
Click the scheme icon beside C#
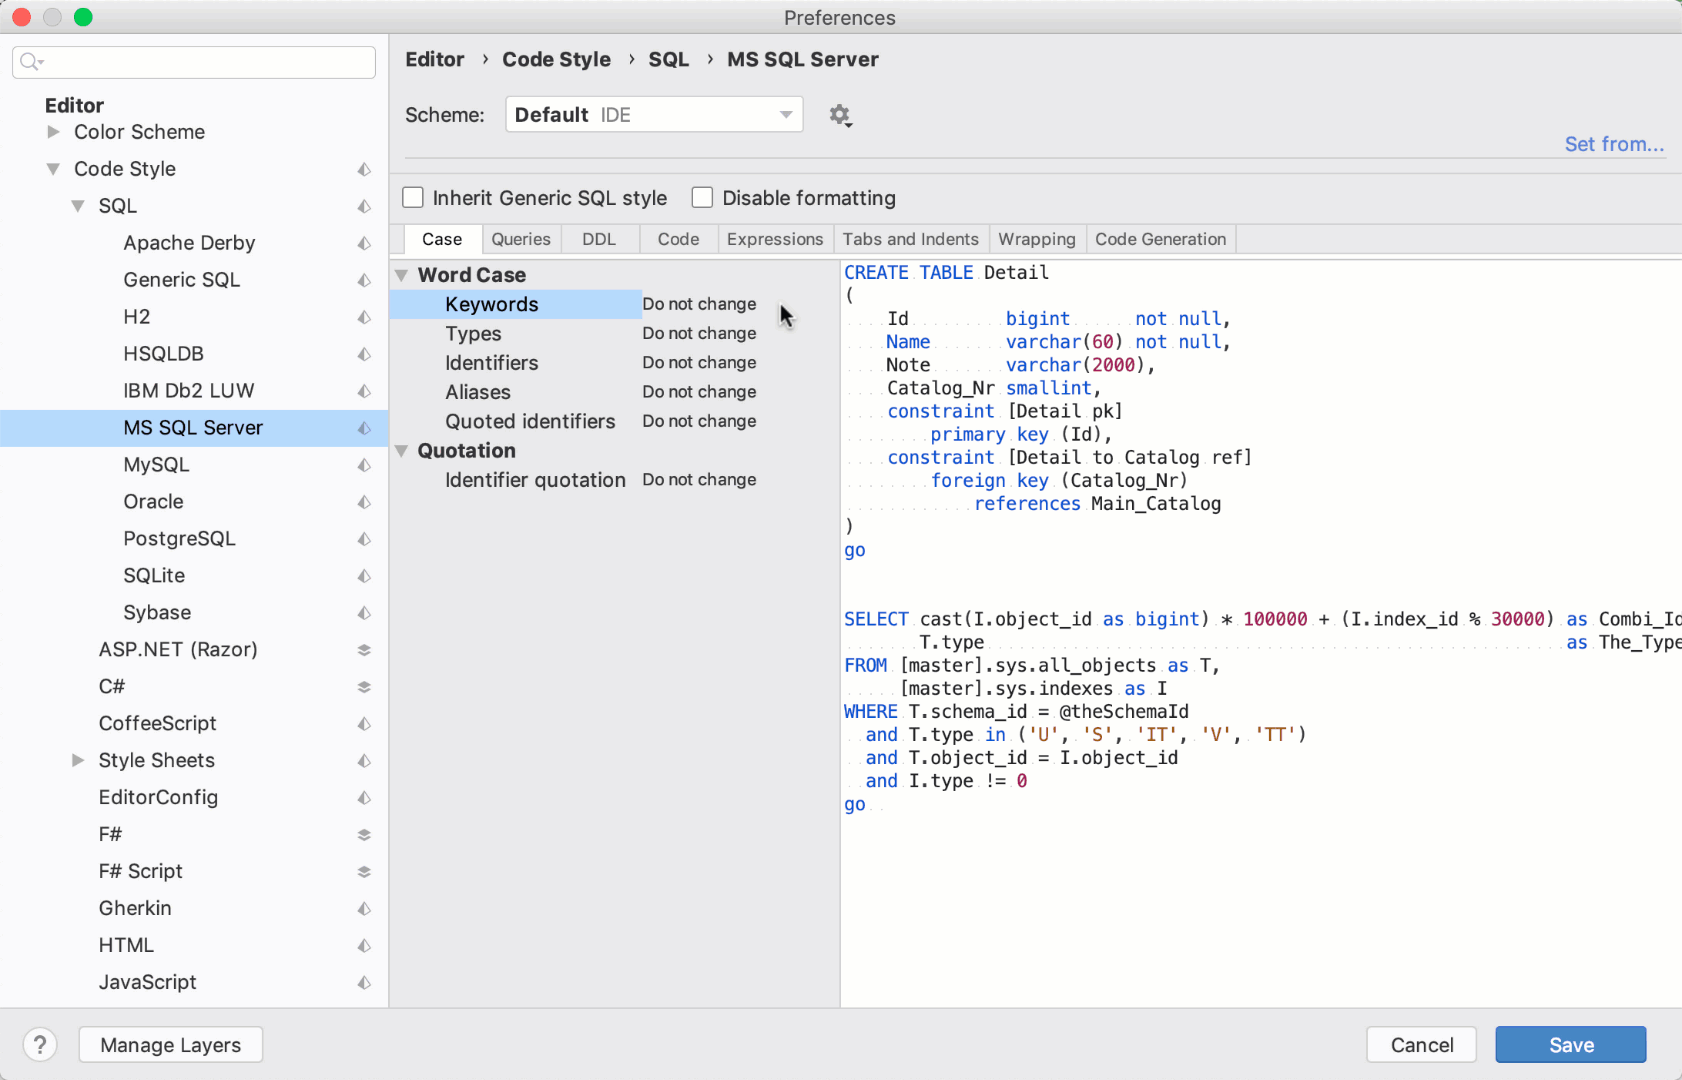click(364, 686)
